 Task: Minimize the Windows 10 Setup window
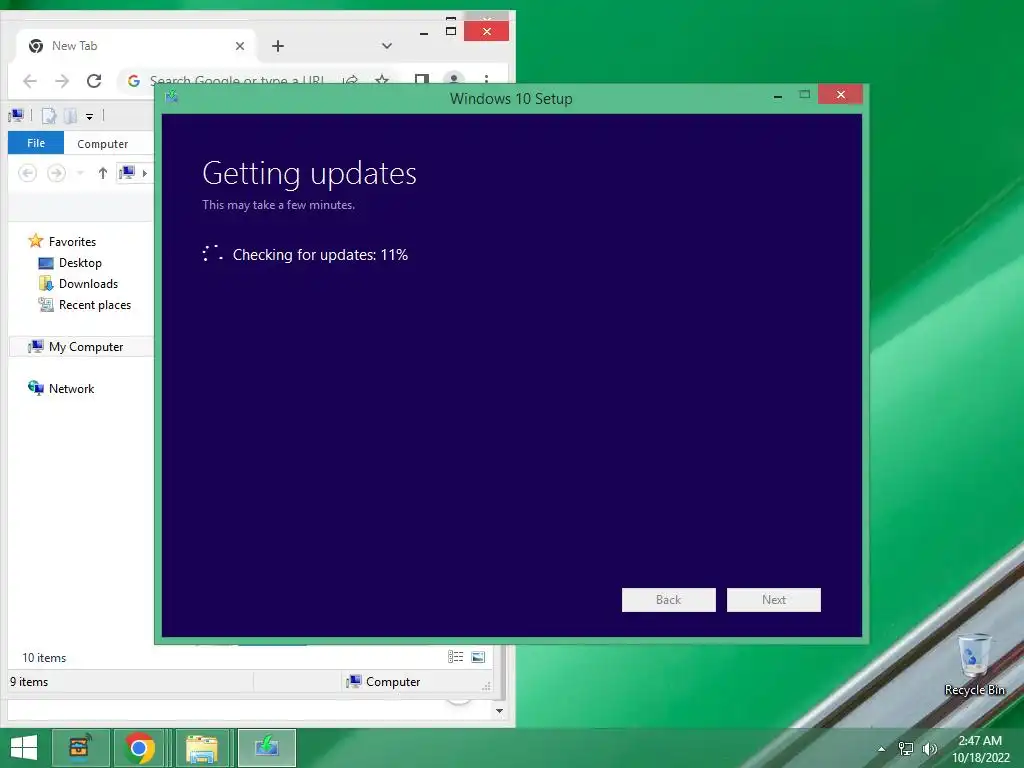pos(777,96)
